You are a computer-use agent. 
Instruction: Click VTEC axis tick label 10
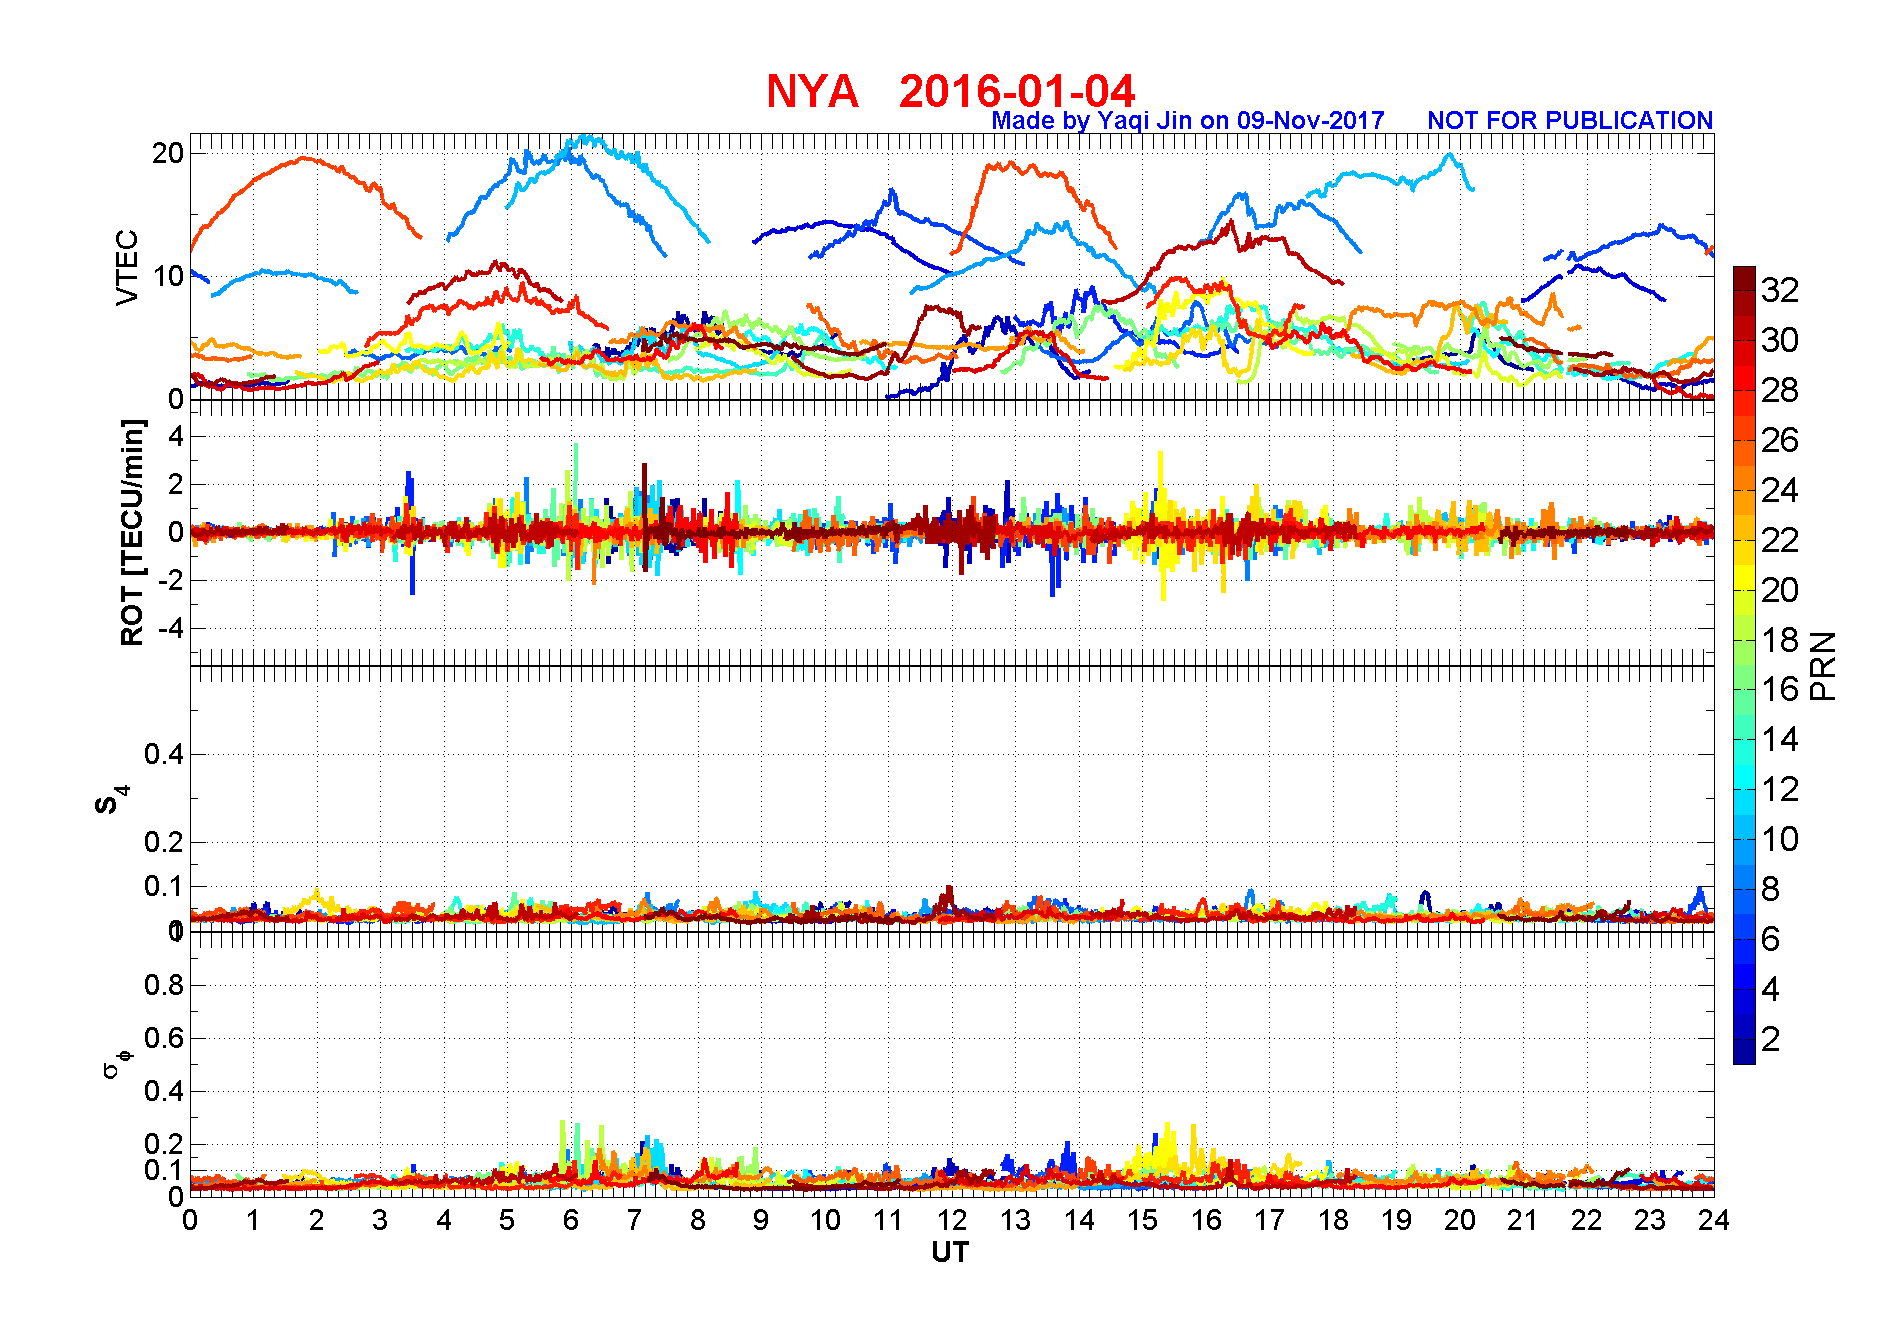tap(168, 276)
